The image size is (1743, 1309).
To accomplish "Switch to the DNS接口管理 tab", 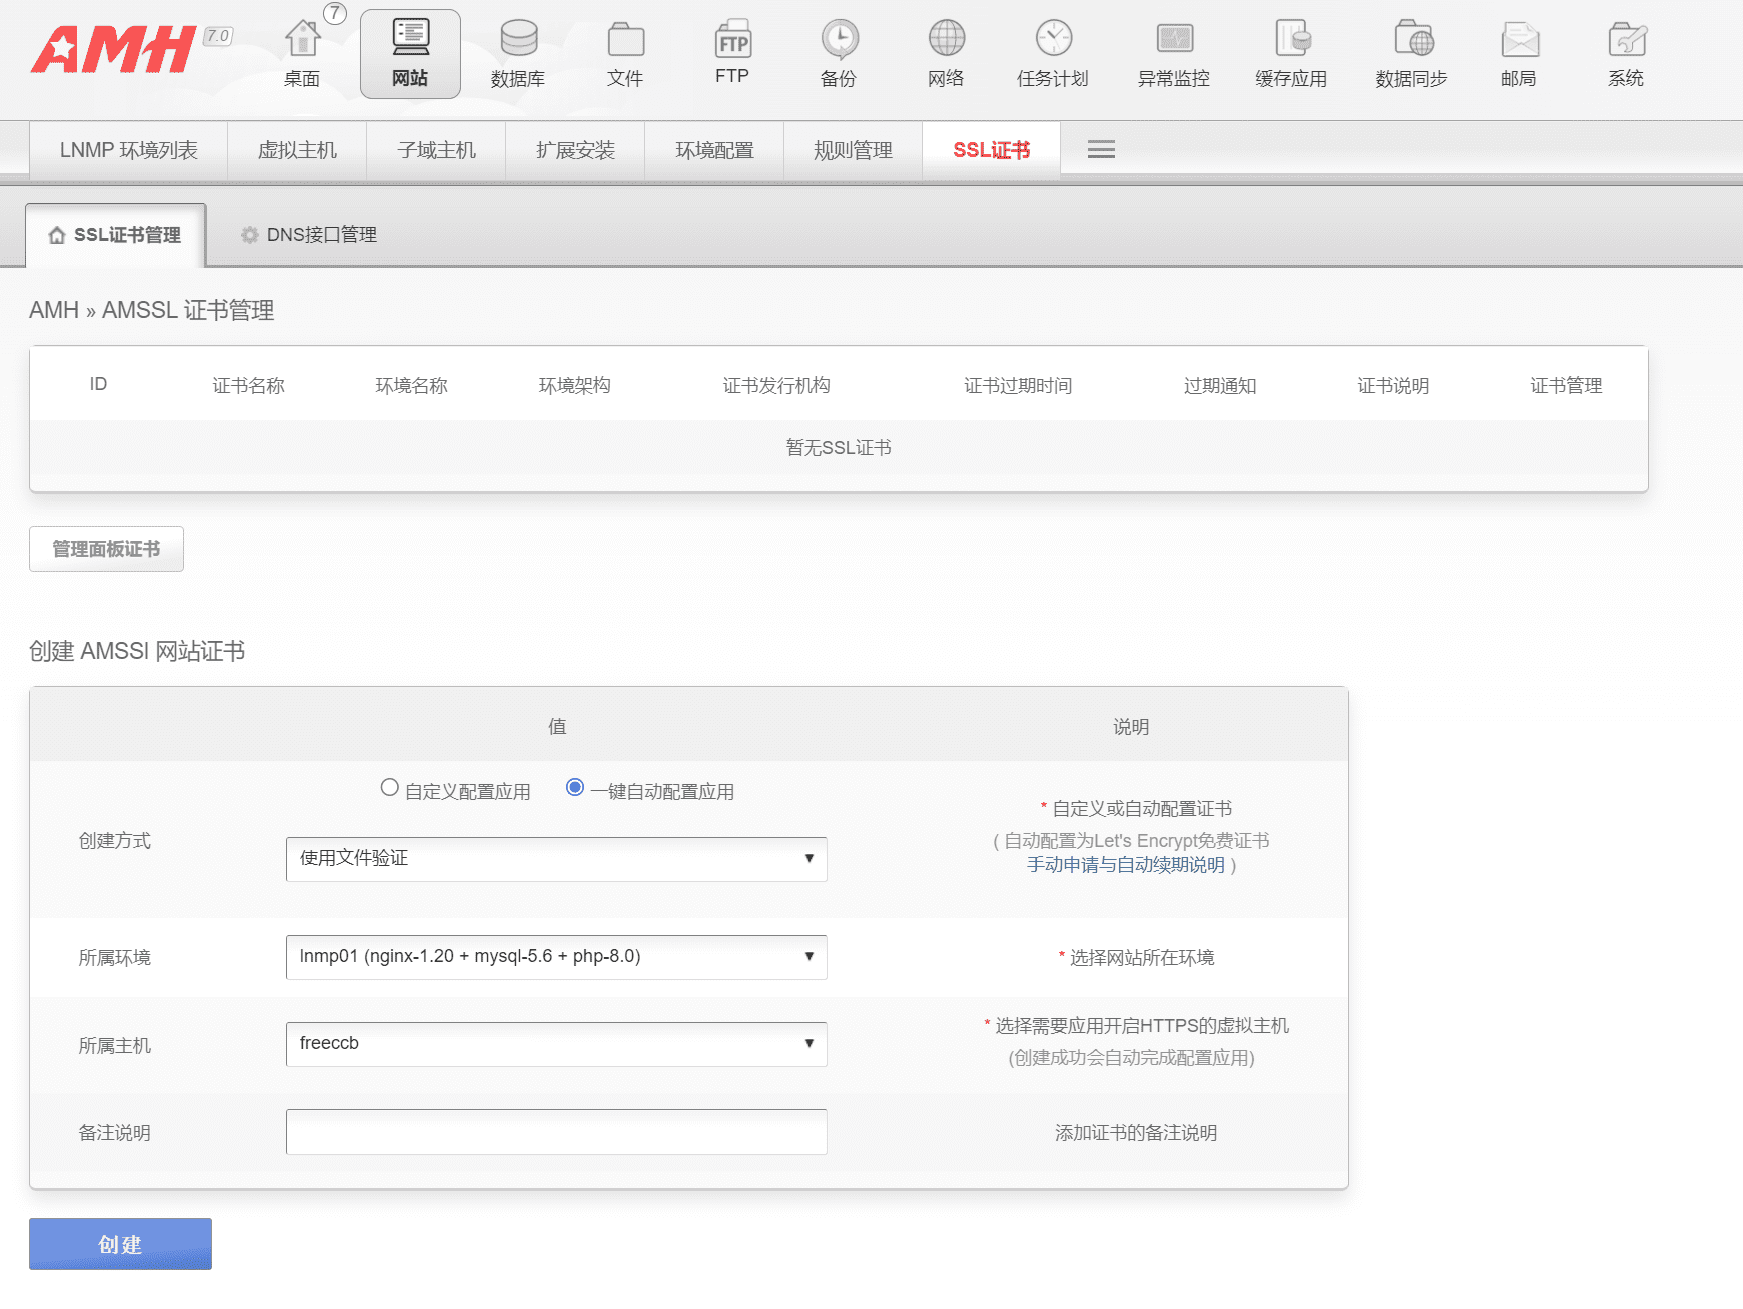I will pos(320,234).
